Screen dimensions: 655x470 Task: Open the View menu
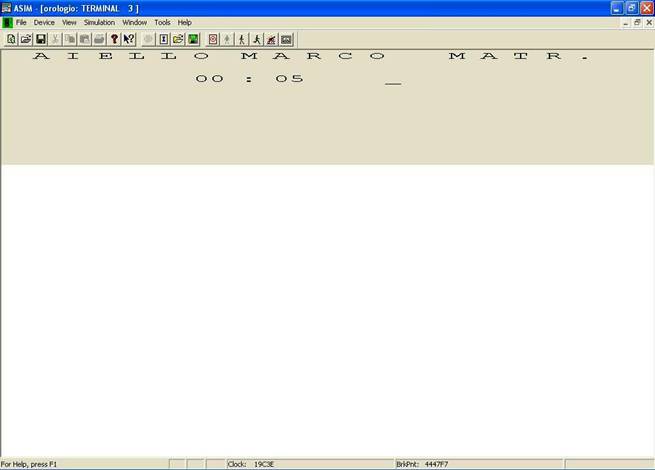click(x=69, y=22)
